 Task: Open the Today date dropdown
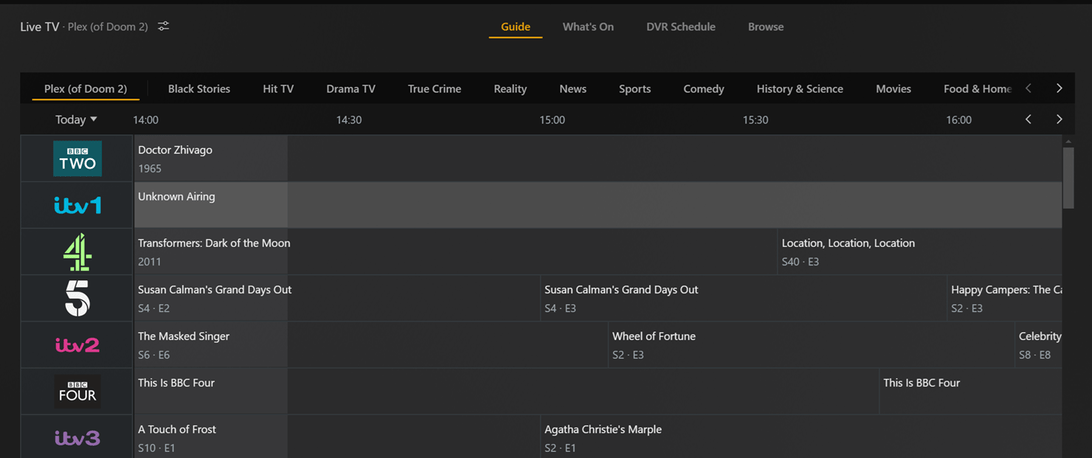coord(76,120)
